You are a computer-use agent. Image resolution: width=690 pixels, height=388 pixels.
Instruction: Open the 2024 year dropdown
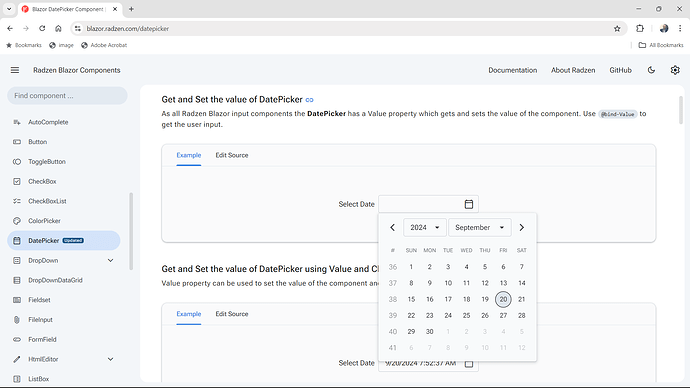pyautogui.click(x=425, y=227)
